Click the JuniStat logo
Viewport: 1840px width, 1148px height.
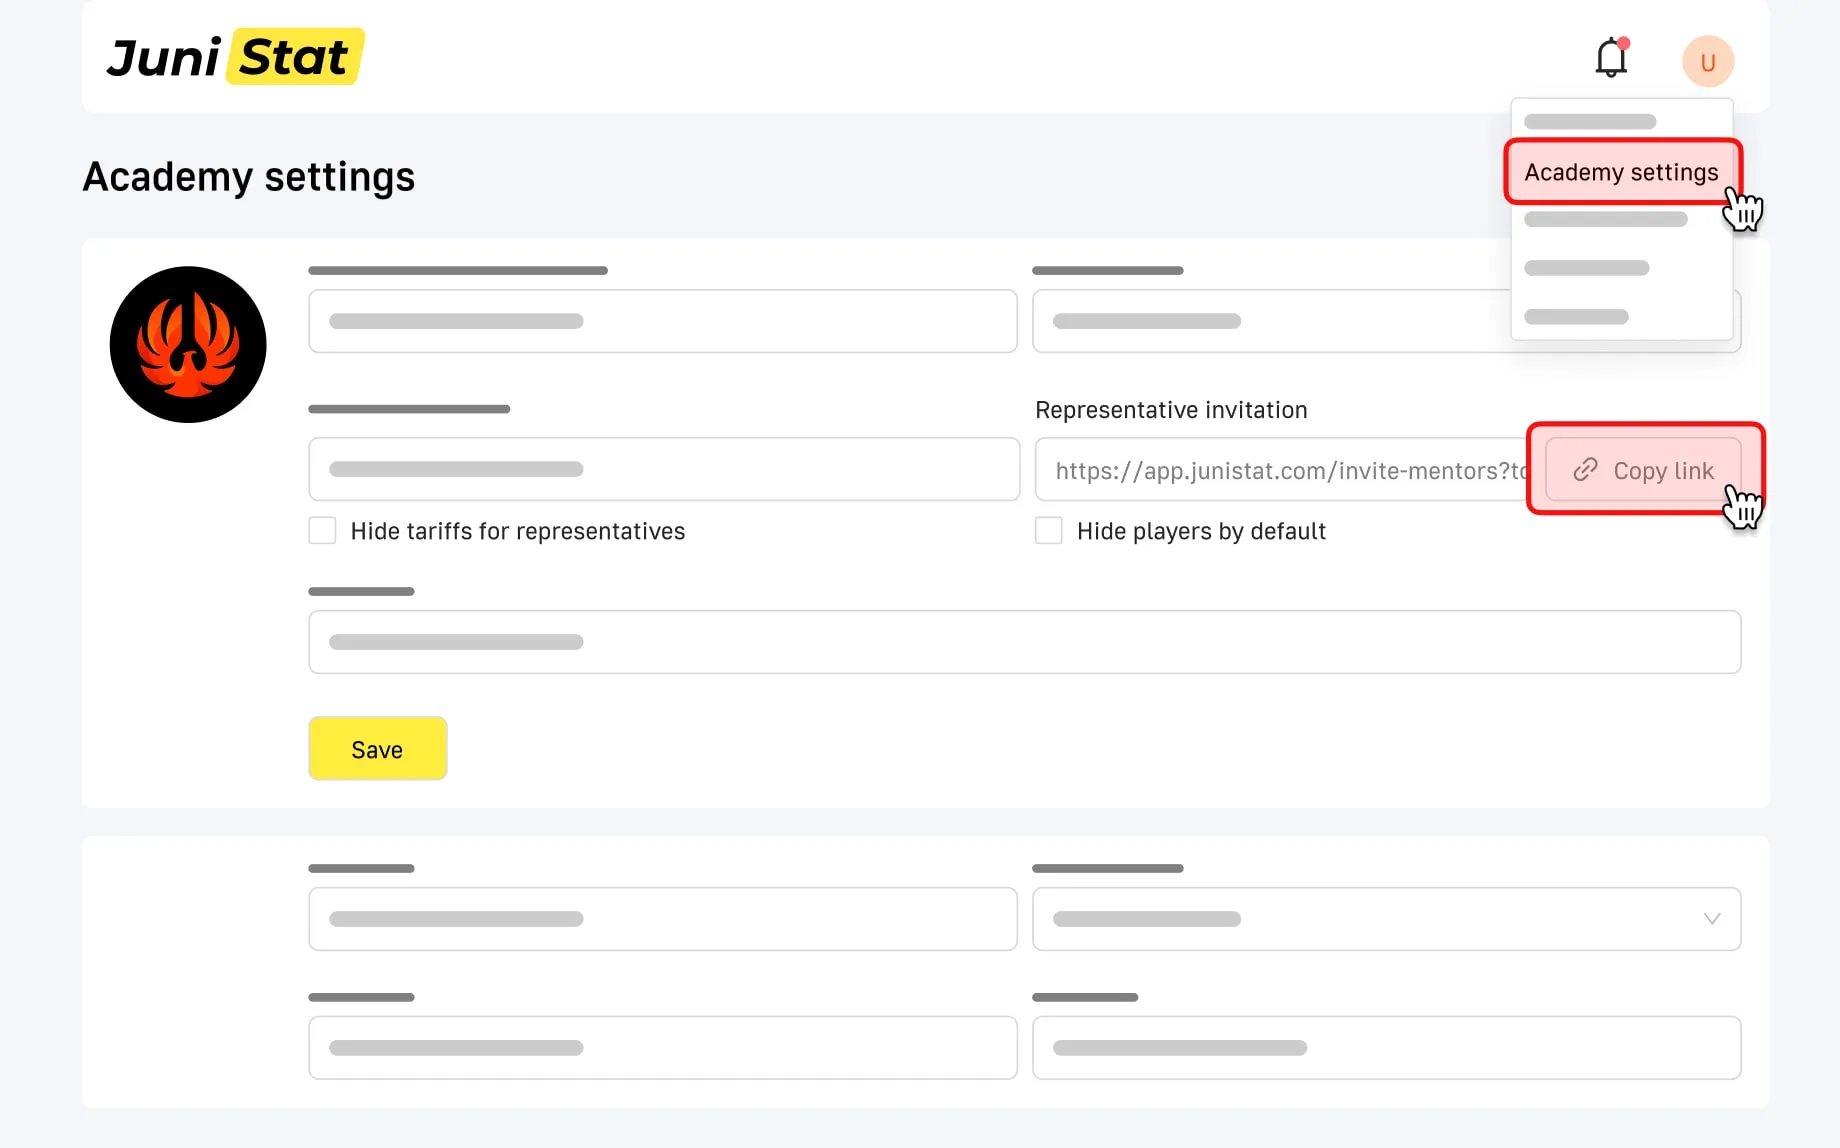tap(235, 57)
